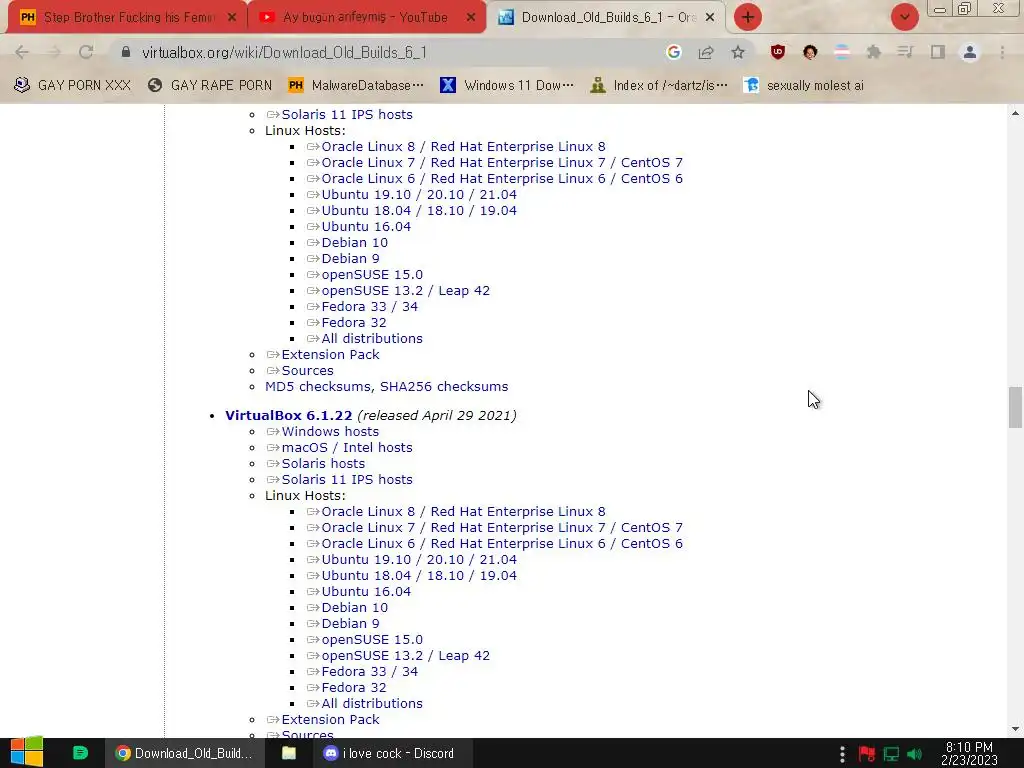Switch to the YouTube tab

tap(365, 17)
